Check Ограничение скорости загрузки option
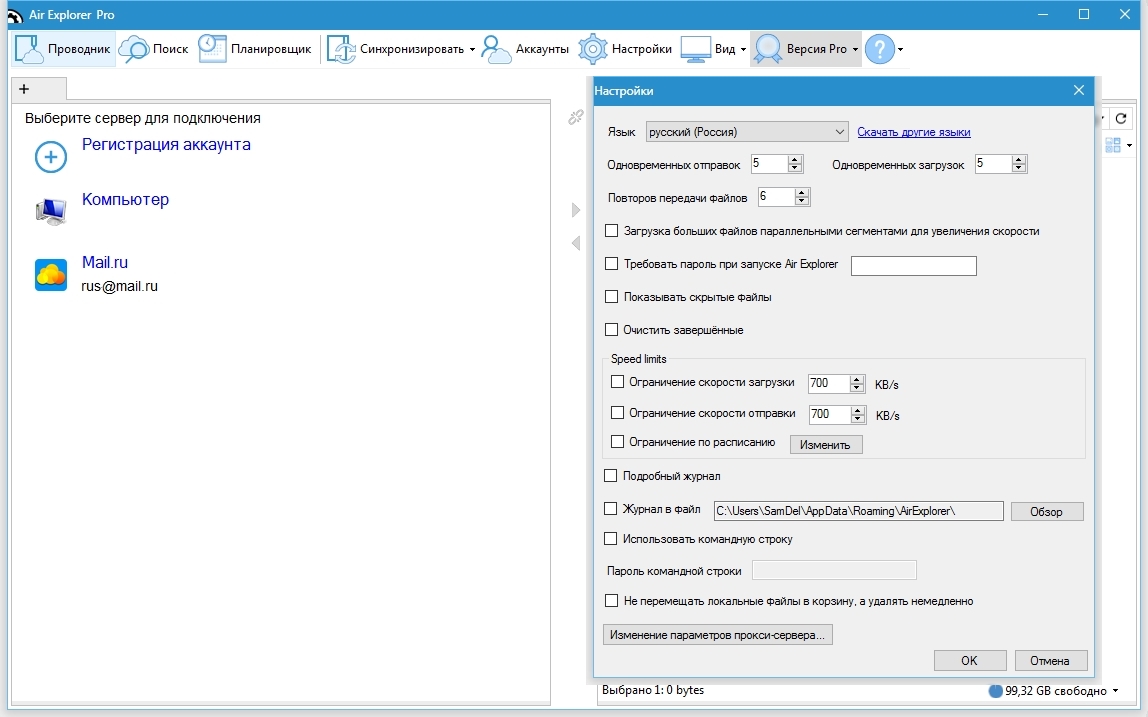The image size is (1148, 717). [x=617, y=382]
